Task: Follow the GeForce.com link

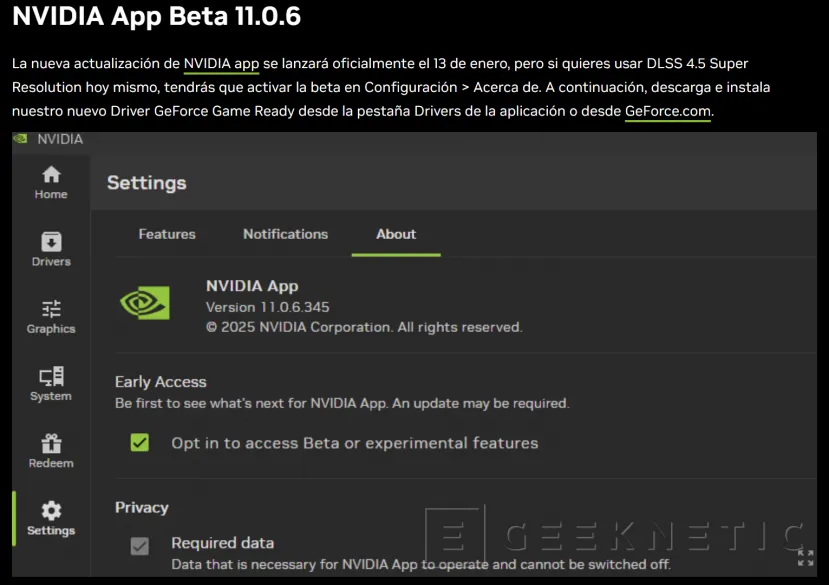Action: [667, 111]
